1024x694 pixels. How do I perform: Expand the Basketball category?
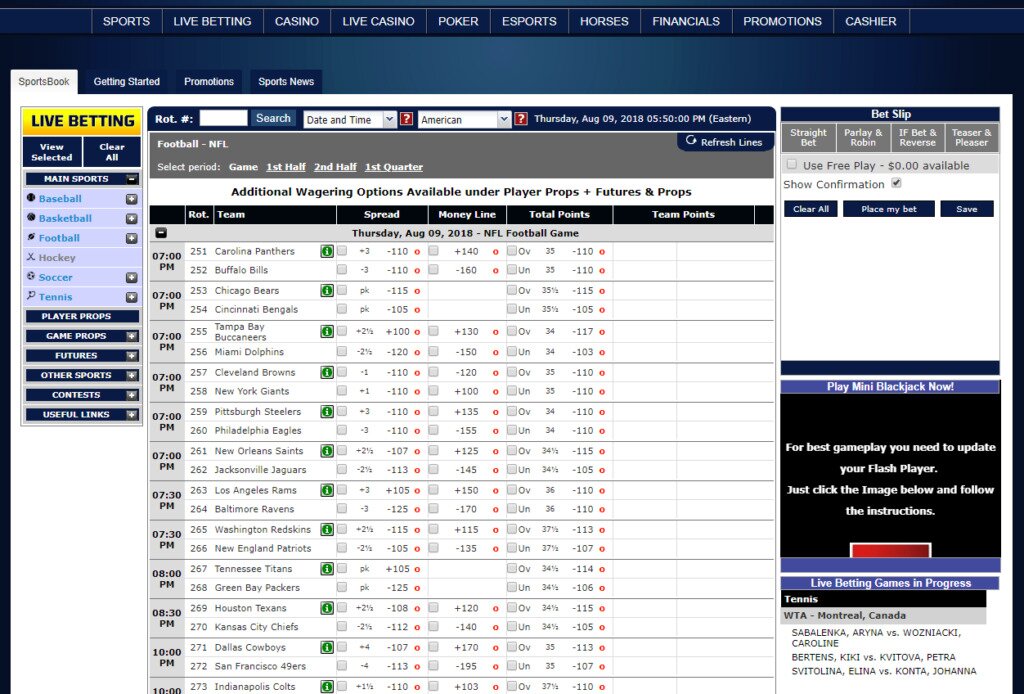click(132, 218)
